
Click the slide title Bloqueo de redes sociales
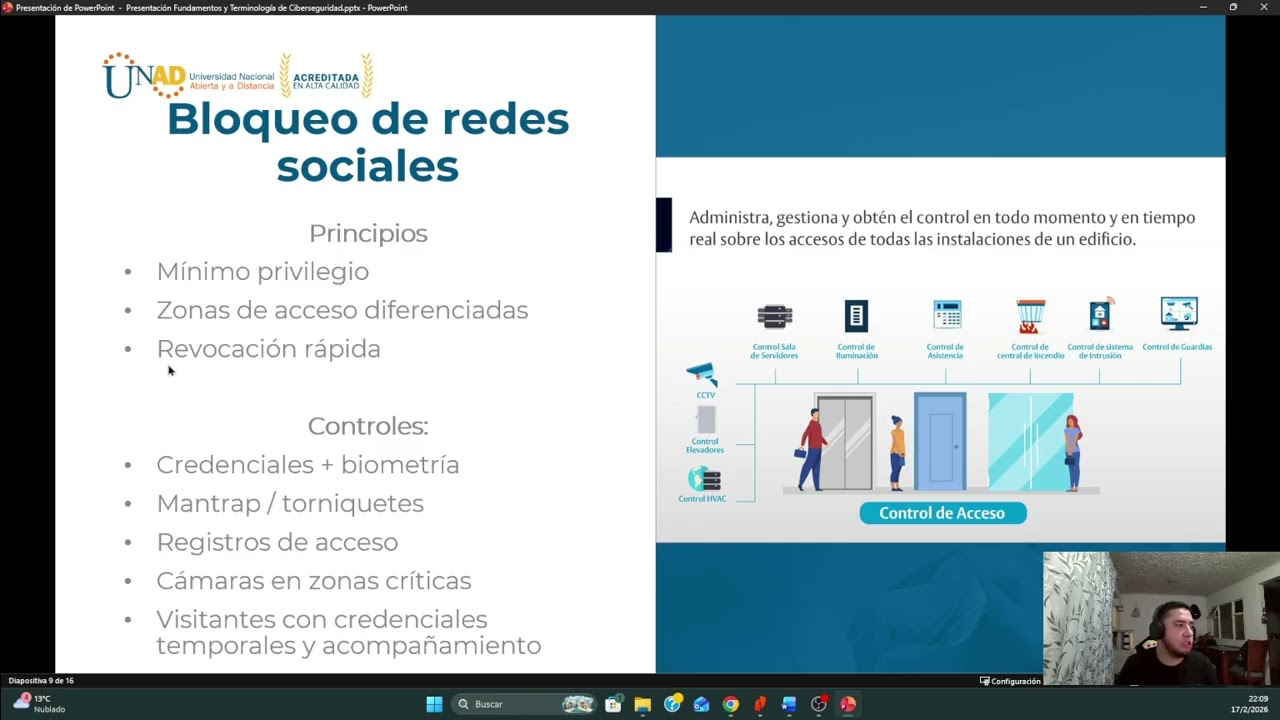click(x=368, y=142)
